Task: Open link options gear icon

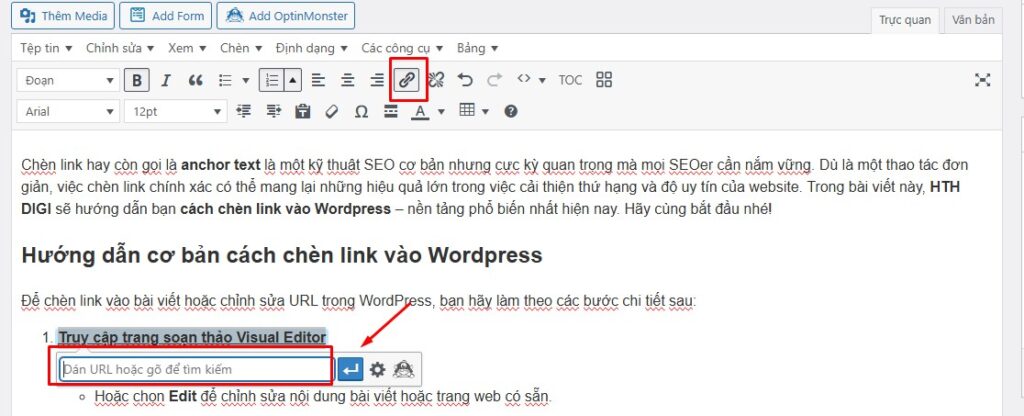Action: click(x=377, y=369)
